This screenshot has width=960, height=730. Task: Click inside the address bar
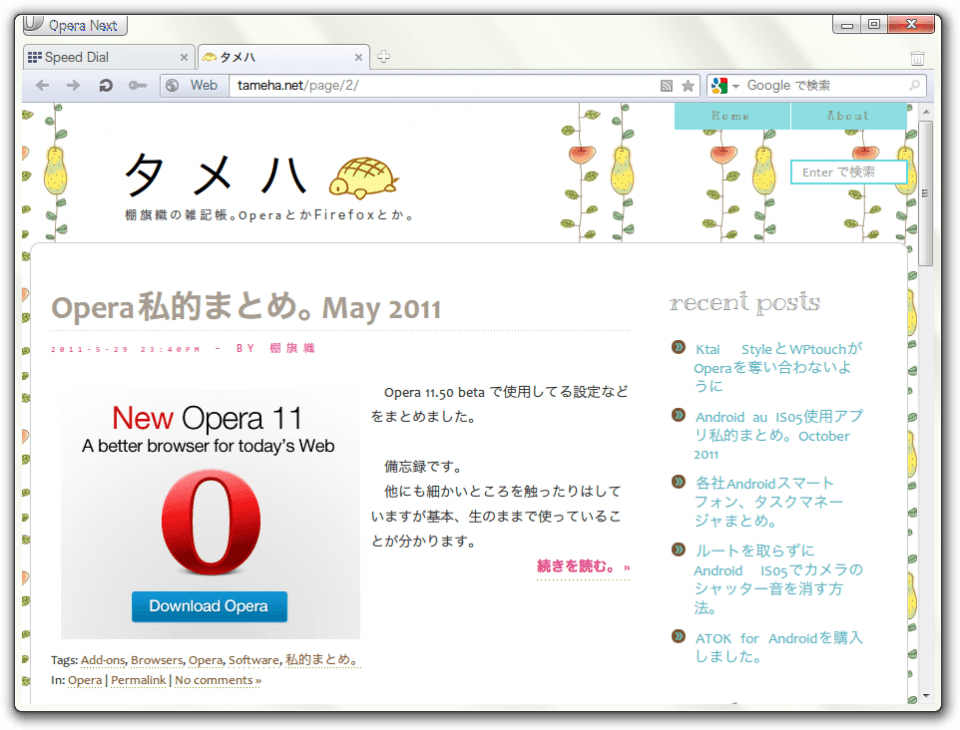[x=400, y=85]
